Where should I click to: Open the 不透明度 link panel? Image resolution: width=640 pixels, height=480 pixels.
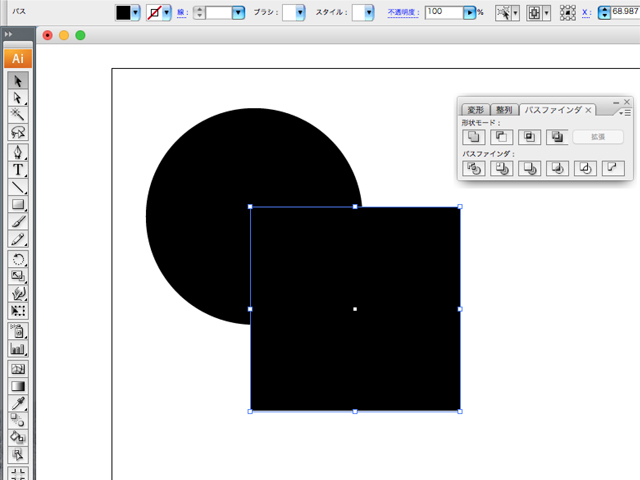[403, 13]
